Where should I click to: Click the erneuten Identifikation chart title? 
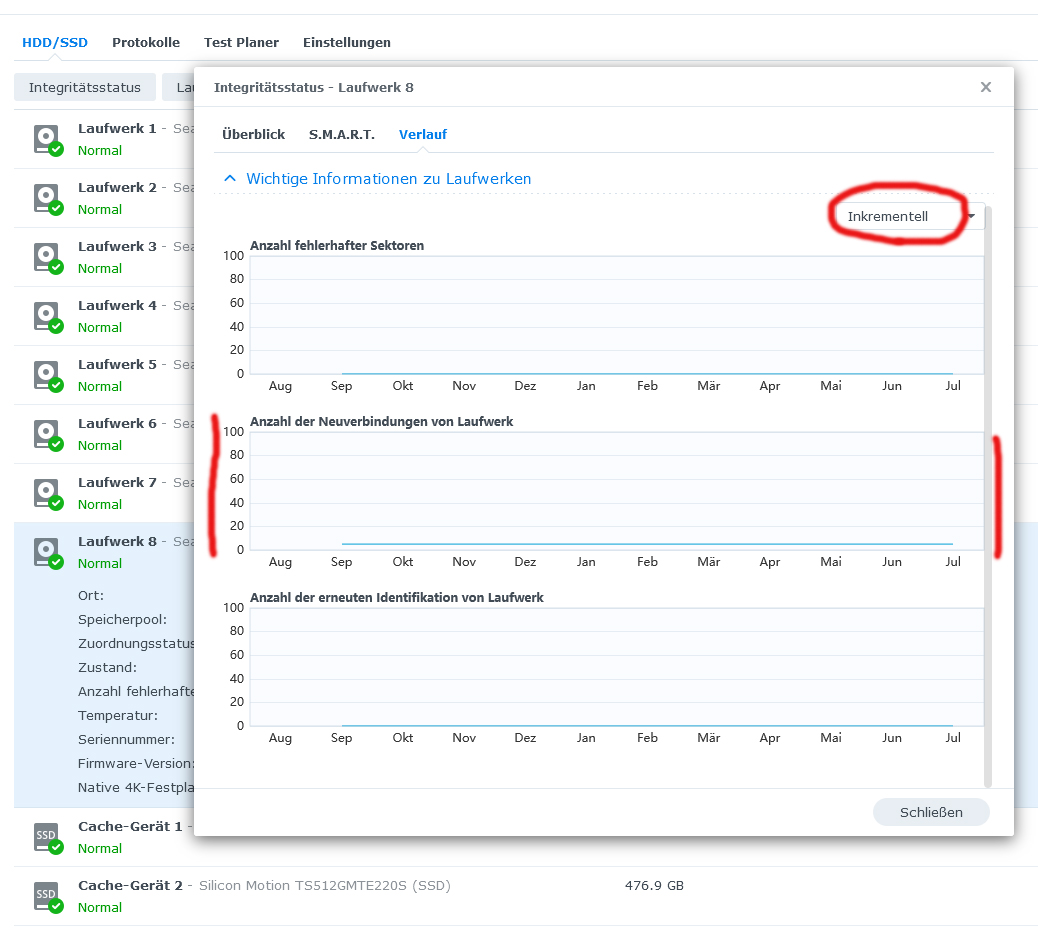click(397, 598)
